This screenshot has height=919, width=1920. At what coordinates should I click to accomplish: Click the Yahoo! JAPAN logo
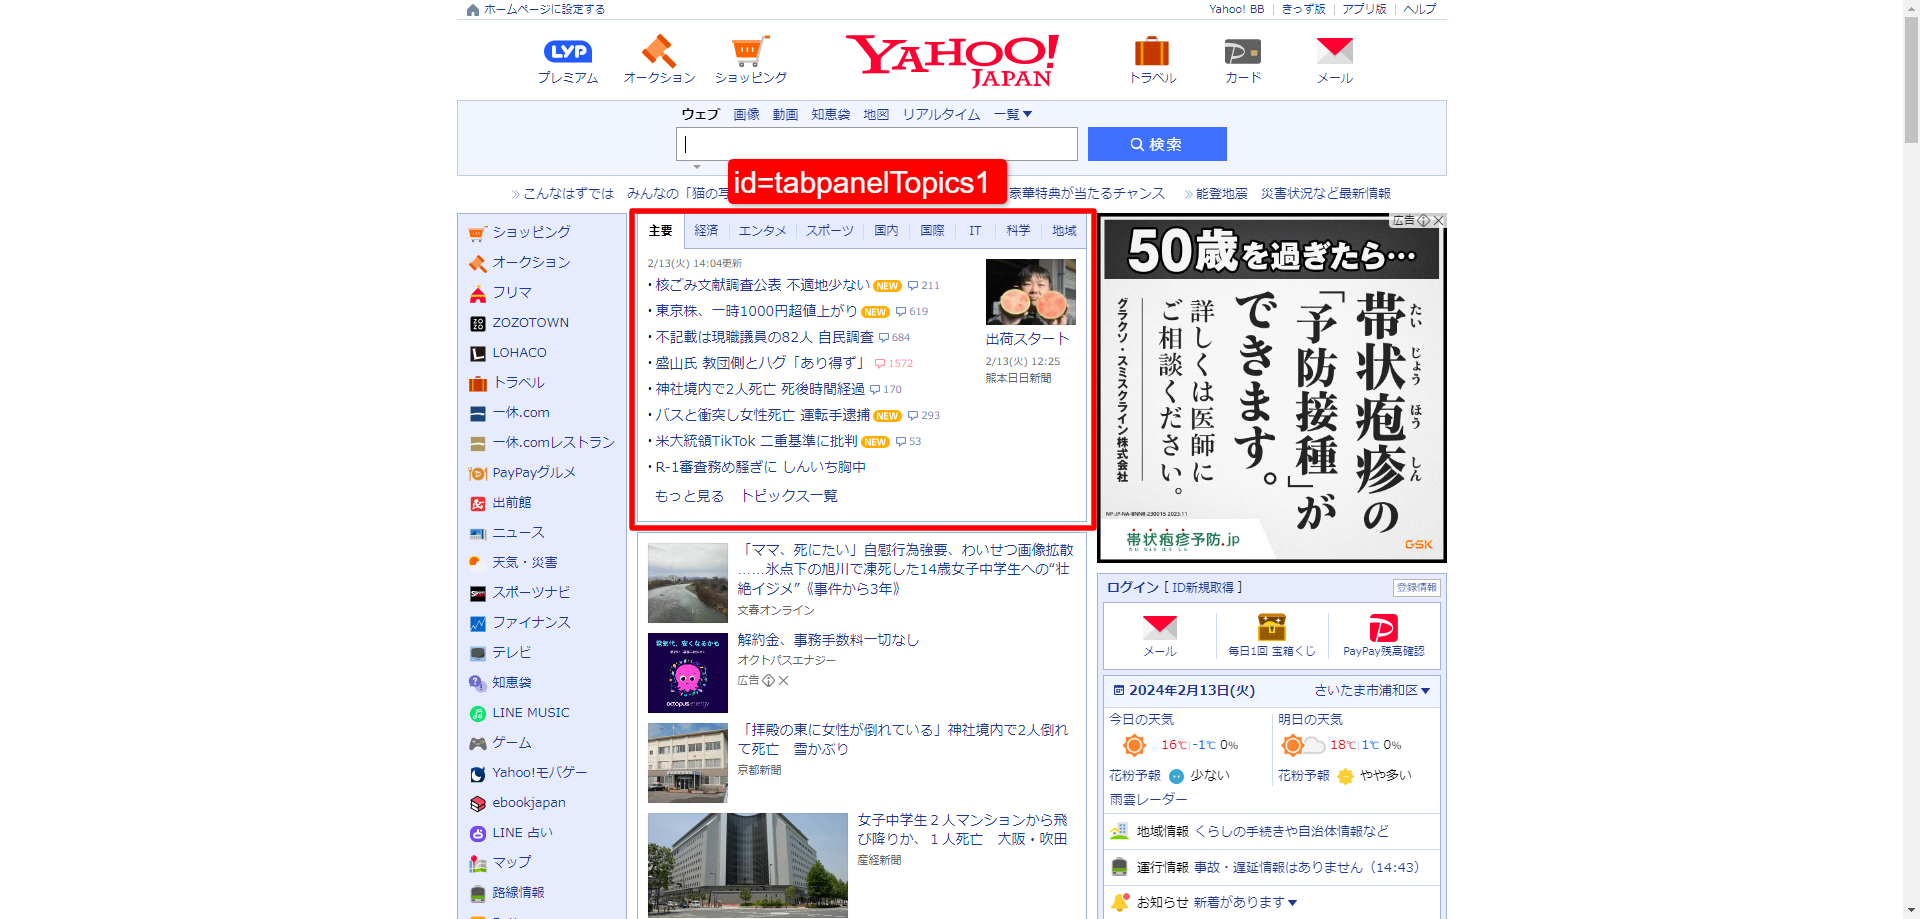[952, 60]
